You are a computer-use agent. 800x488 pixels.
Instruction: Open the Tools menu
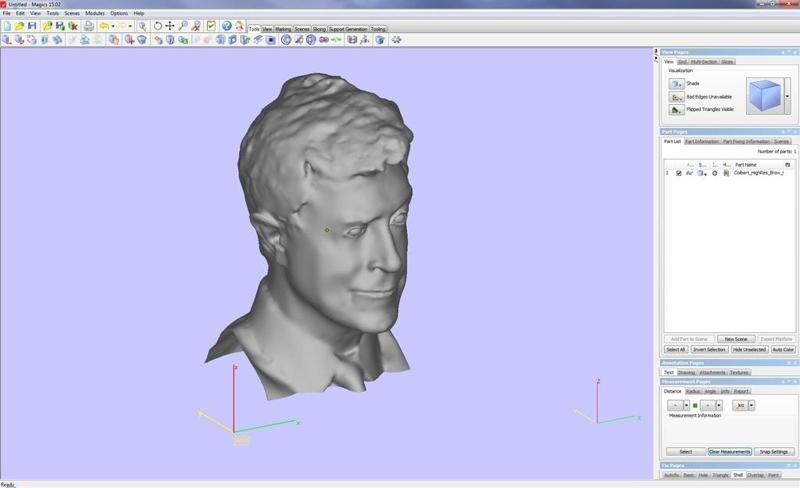click(x=53, y=13)
